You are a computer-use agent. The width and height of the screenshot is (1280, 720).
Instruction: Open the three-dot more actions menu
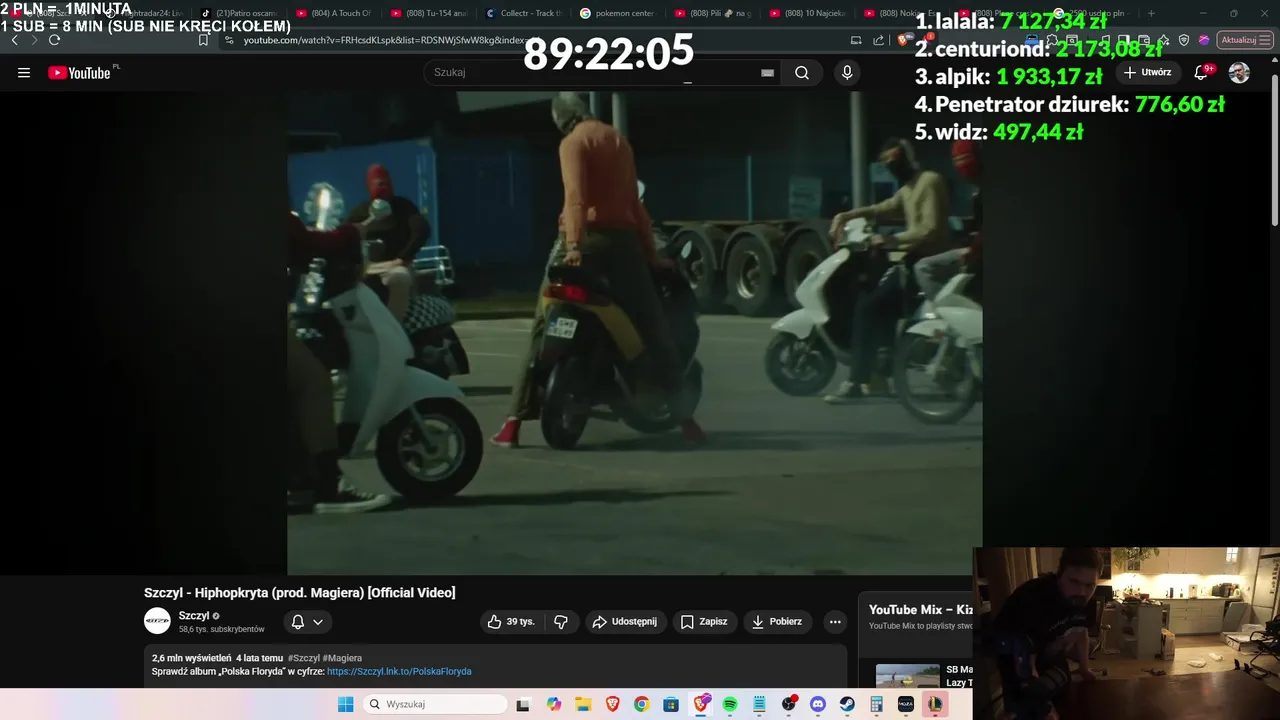tap(835, 622)
